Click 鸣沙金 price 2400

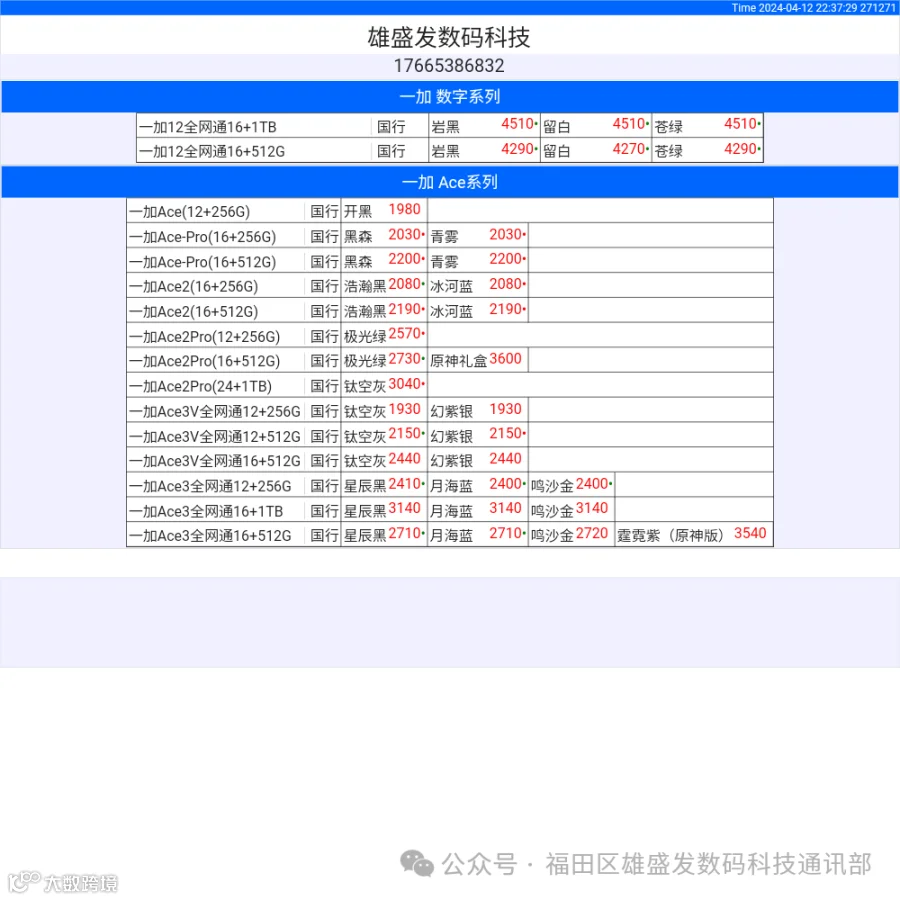pos(592,484)
